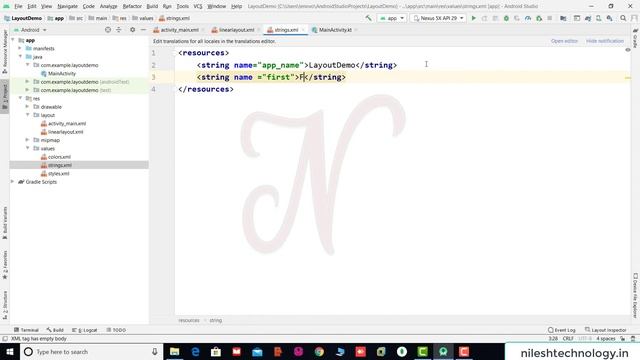Open the Layout Inspector button

605,330
